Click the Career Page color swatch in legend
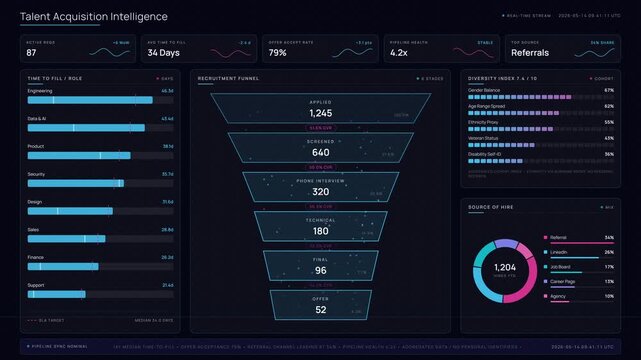The image size is (641, 360). (545, 282)
